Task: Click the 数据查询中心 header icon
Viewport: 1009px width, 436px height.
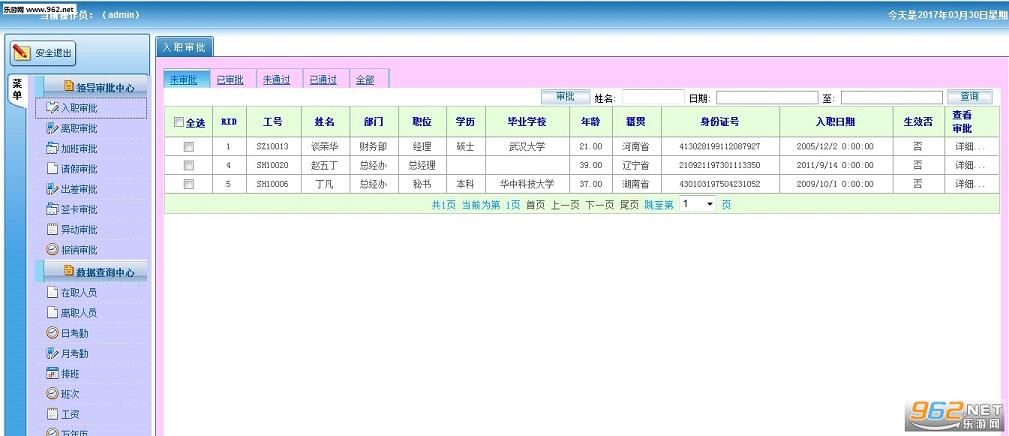Action: [x=69, y=271]
